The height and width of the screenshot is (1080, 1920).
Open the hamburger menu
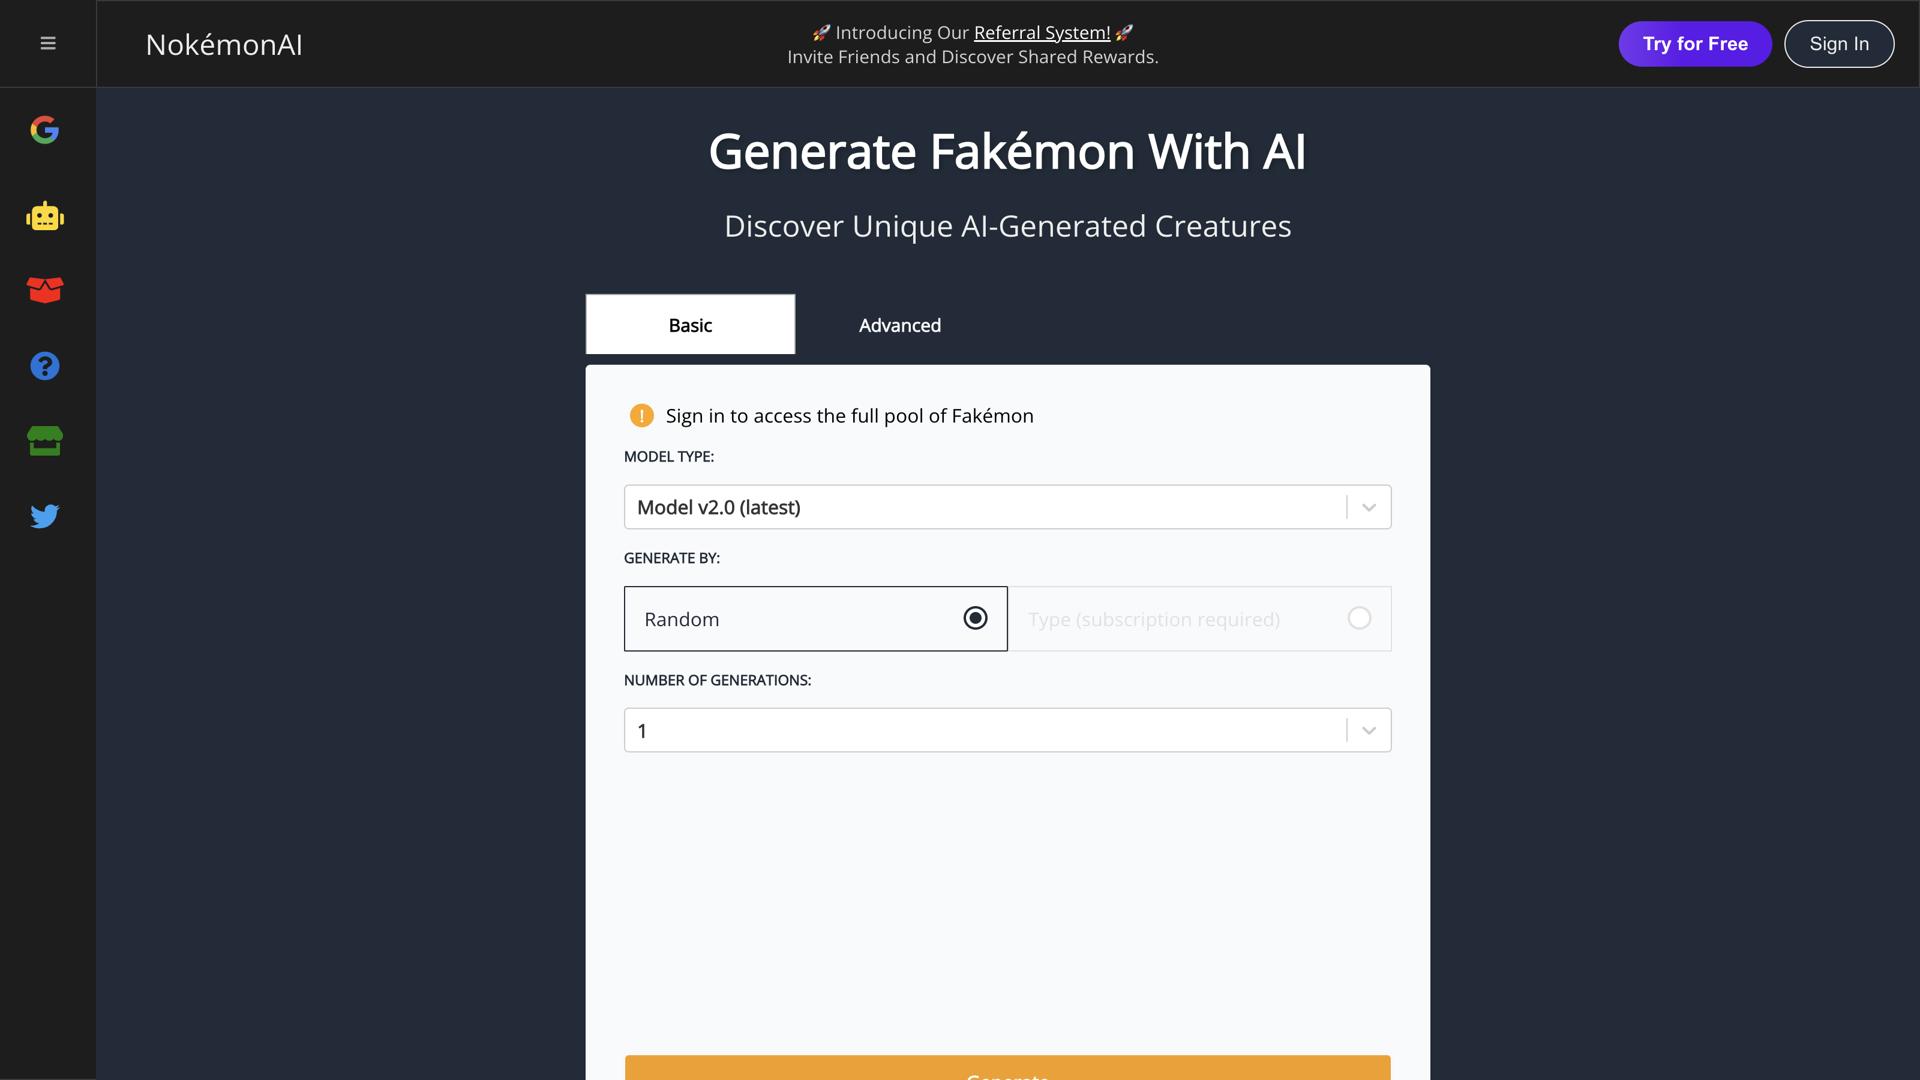pyautogui.click(x=47, y=43)
